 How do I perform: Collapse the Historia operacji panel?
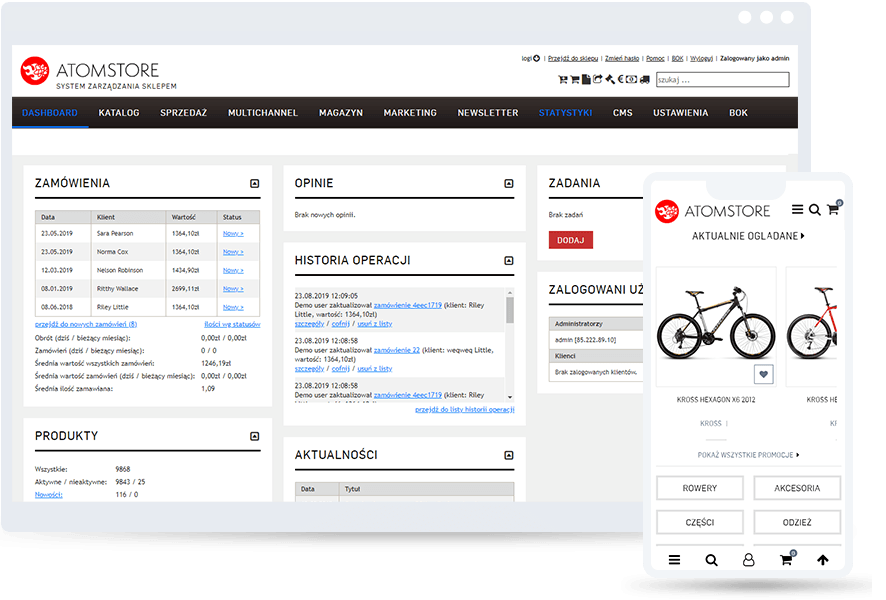[x=509, y=261]
